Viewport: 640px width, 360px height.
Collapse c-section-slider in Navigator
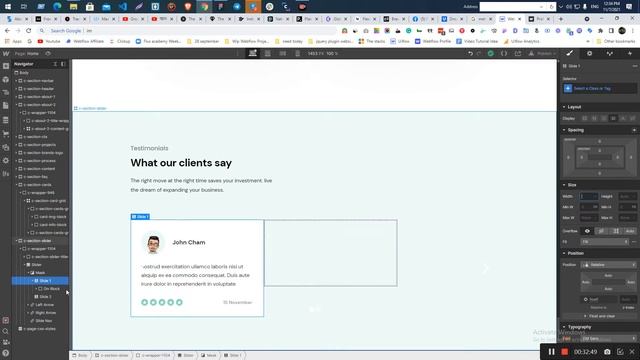pyautogui.click(x=17, y=241)
